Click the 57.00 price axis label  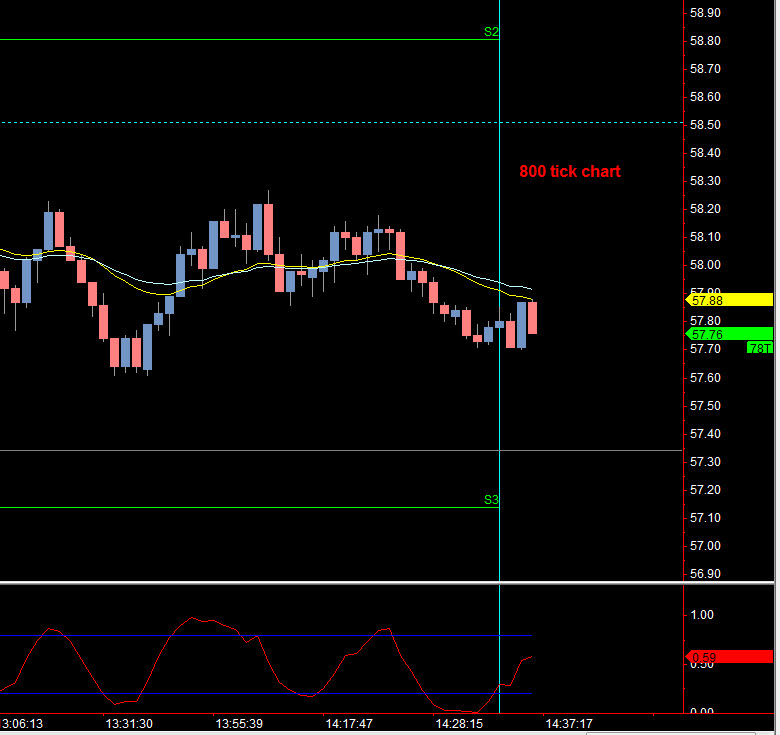(705, 546)
